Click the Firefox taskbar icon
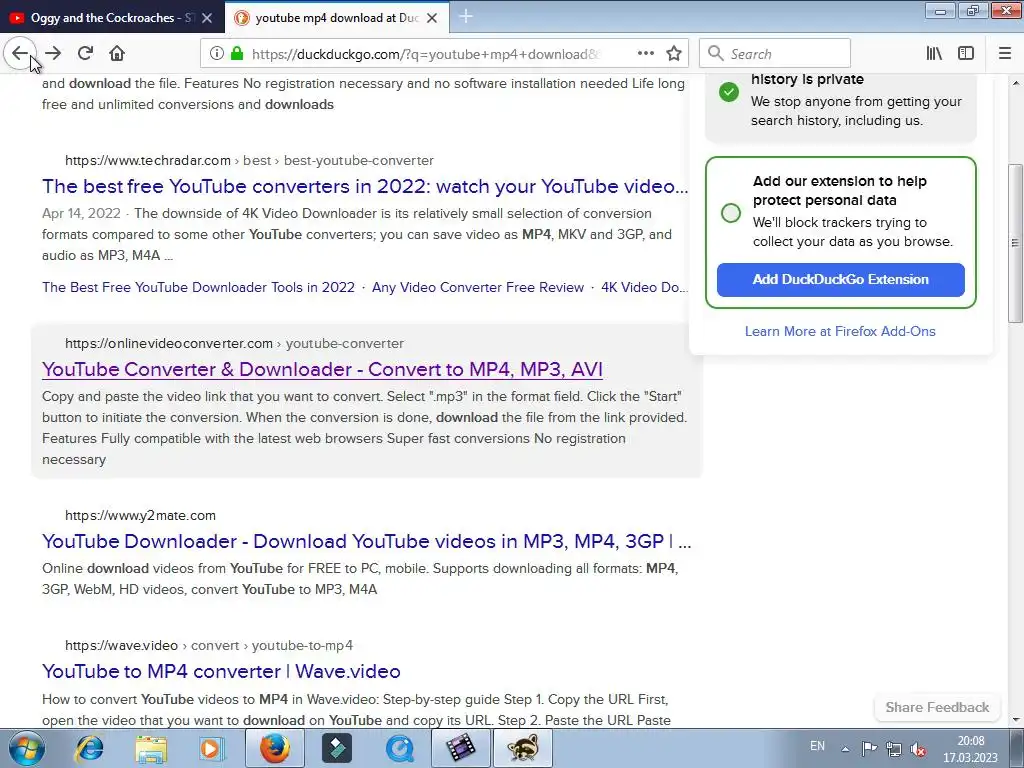Image resolution: width=1024 pixels, height=768 pixels. 275,748
